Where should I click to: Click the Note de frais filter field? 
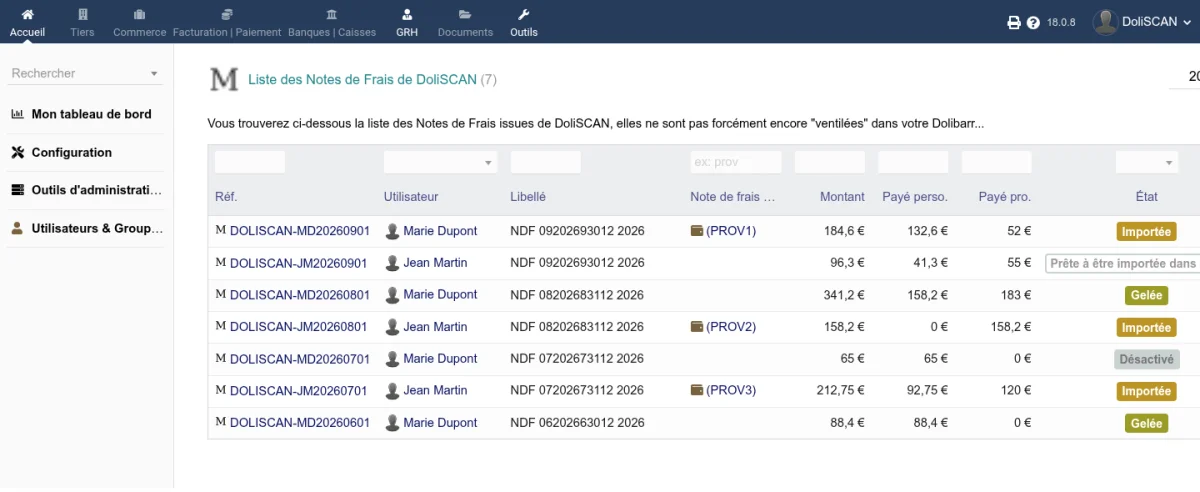[735, 162]
